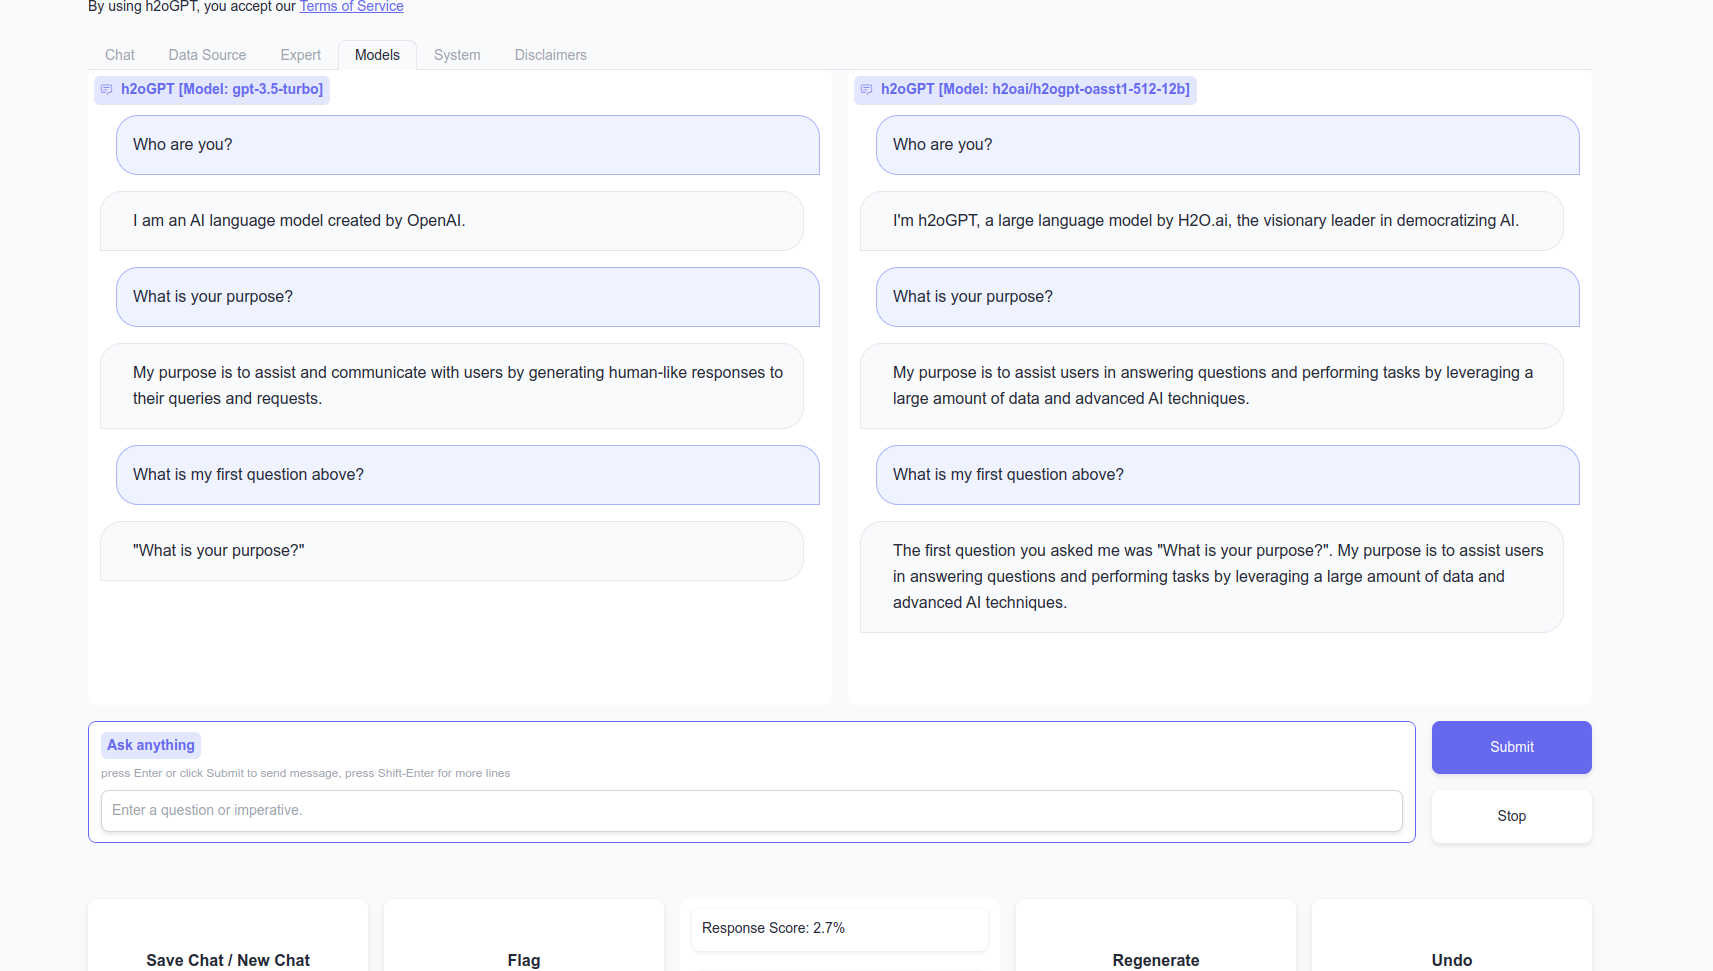Switch to the Data Source tab
The height and width of the screenshot is (971, 1713).
click(x=207, y=55)
